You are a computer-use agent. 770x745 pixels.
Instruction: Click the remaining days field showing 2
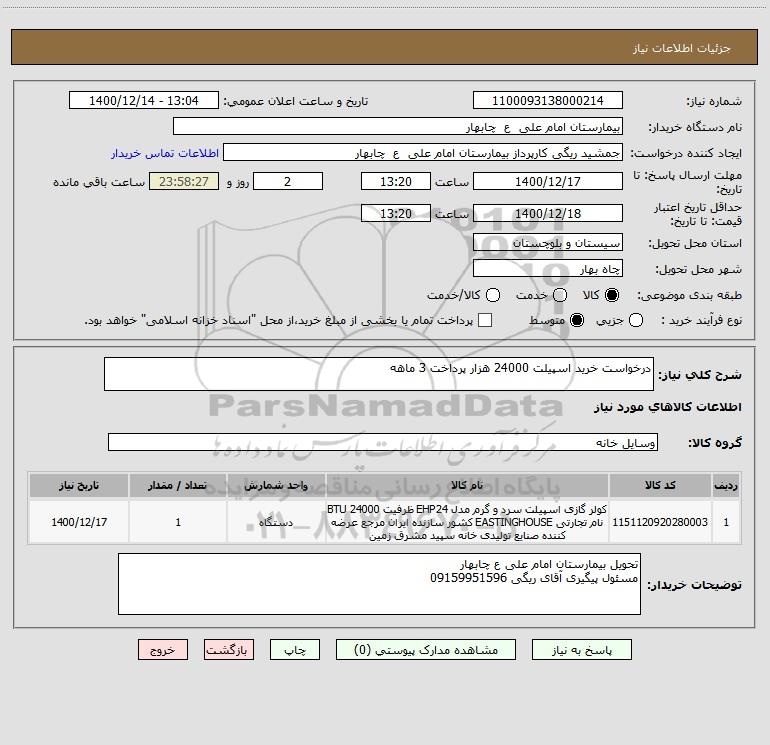pyautogui.click(x=288, y=181)
